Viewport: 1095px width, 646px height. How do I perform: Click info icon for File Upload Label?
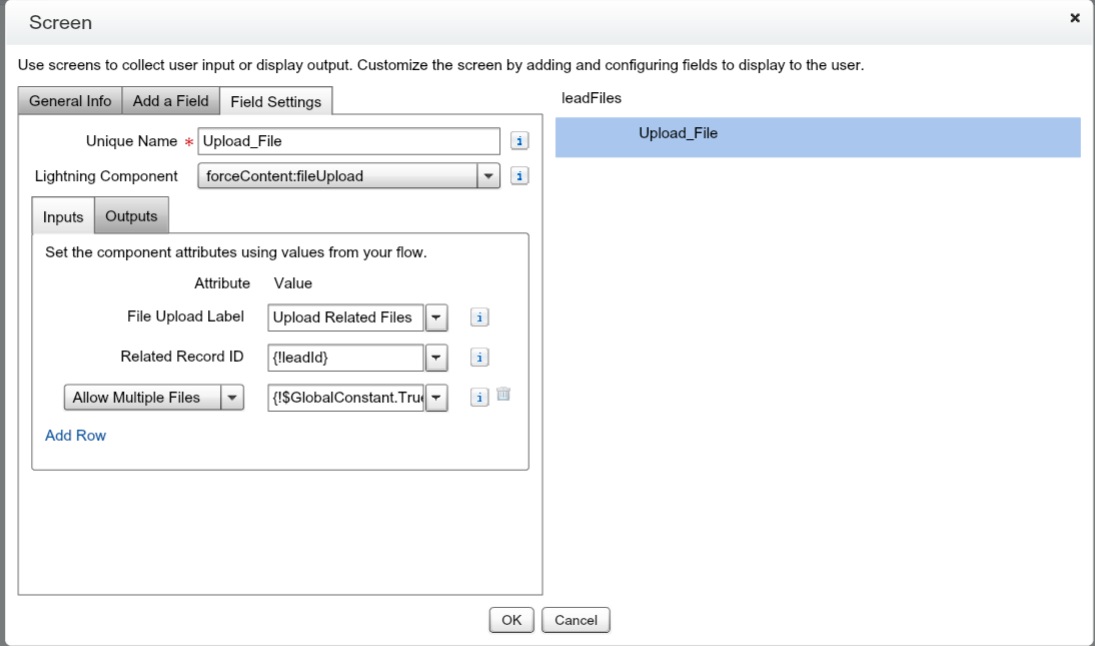pyautogui.click(x=479, y=318)
